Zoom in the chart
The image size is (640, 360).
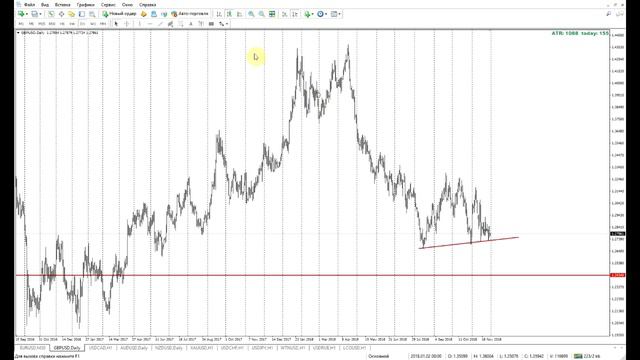(251, 14)
